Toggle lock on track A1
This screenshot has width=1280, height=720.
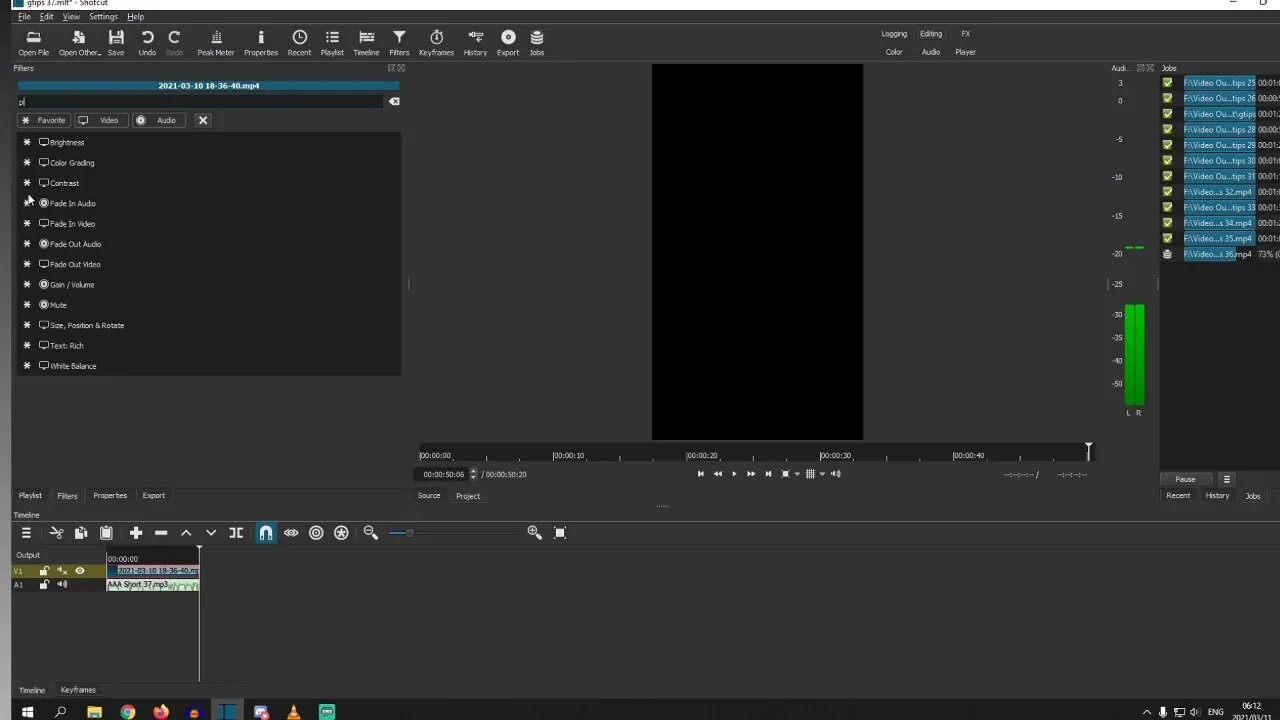(x=44, y=585)
